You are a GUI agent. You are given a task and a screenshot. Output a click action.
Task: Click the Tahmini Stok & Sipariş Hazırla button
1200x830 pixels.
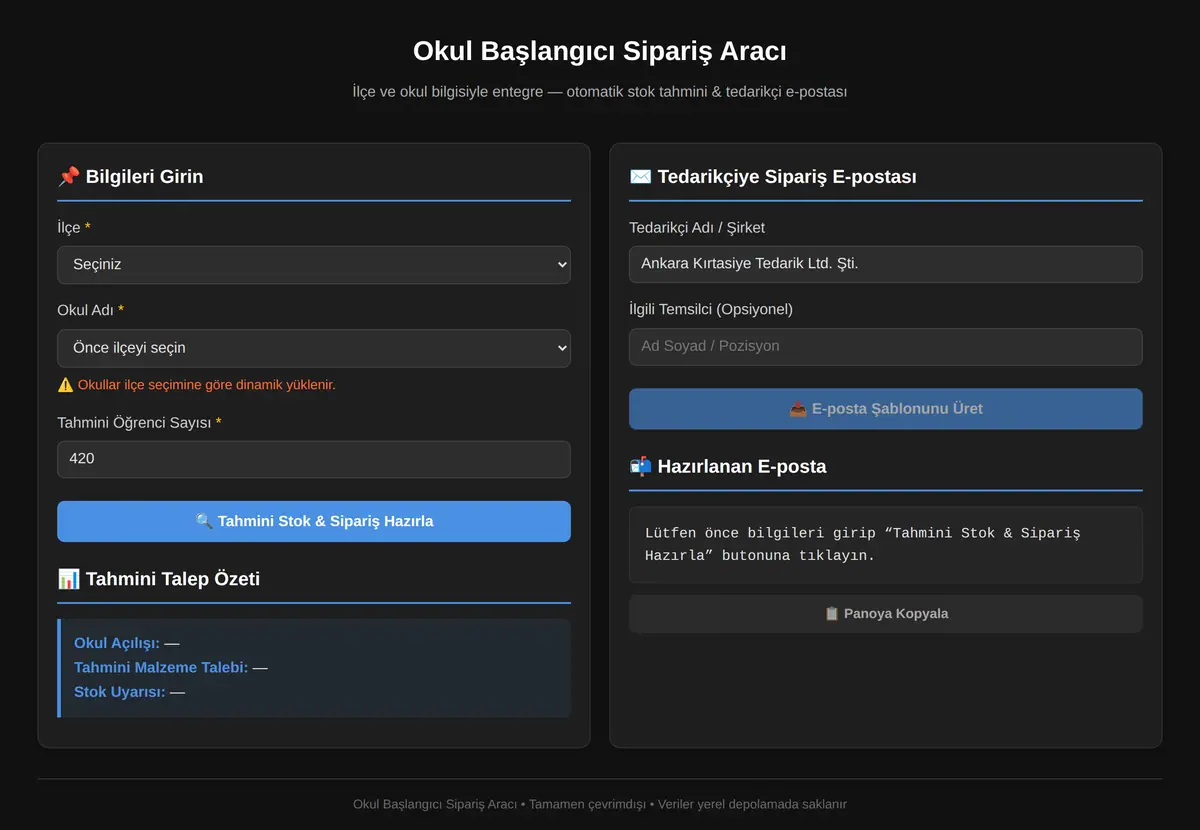314,521
